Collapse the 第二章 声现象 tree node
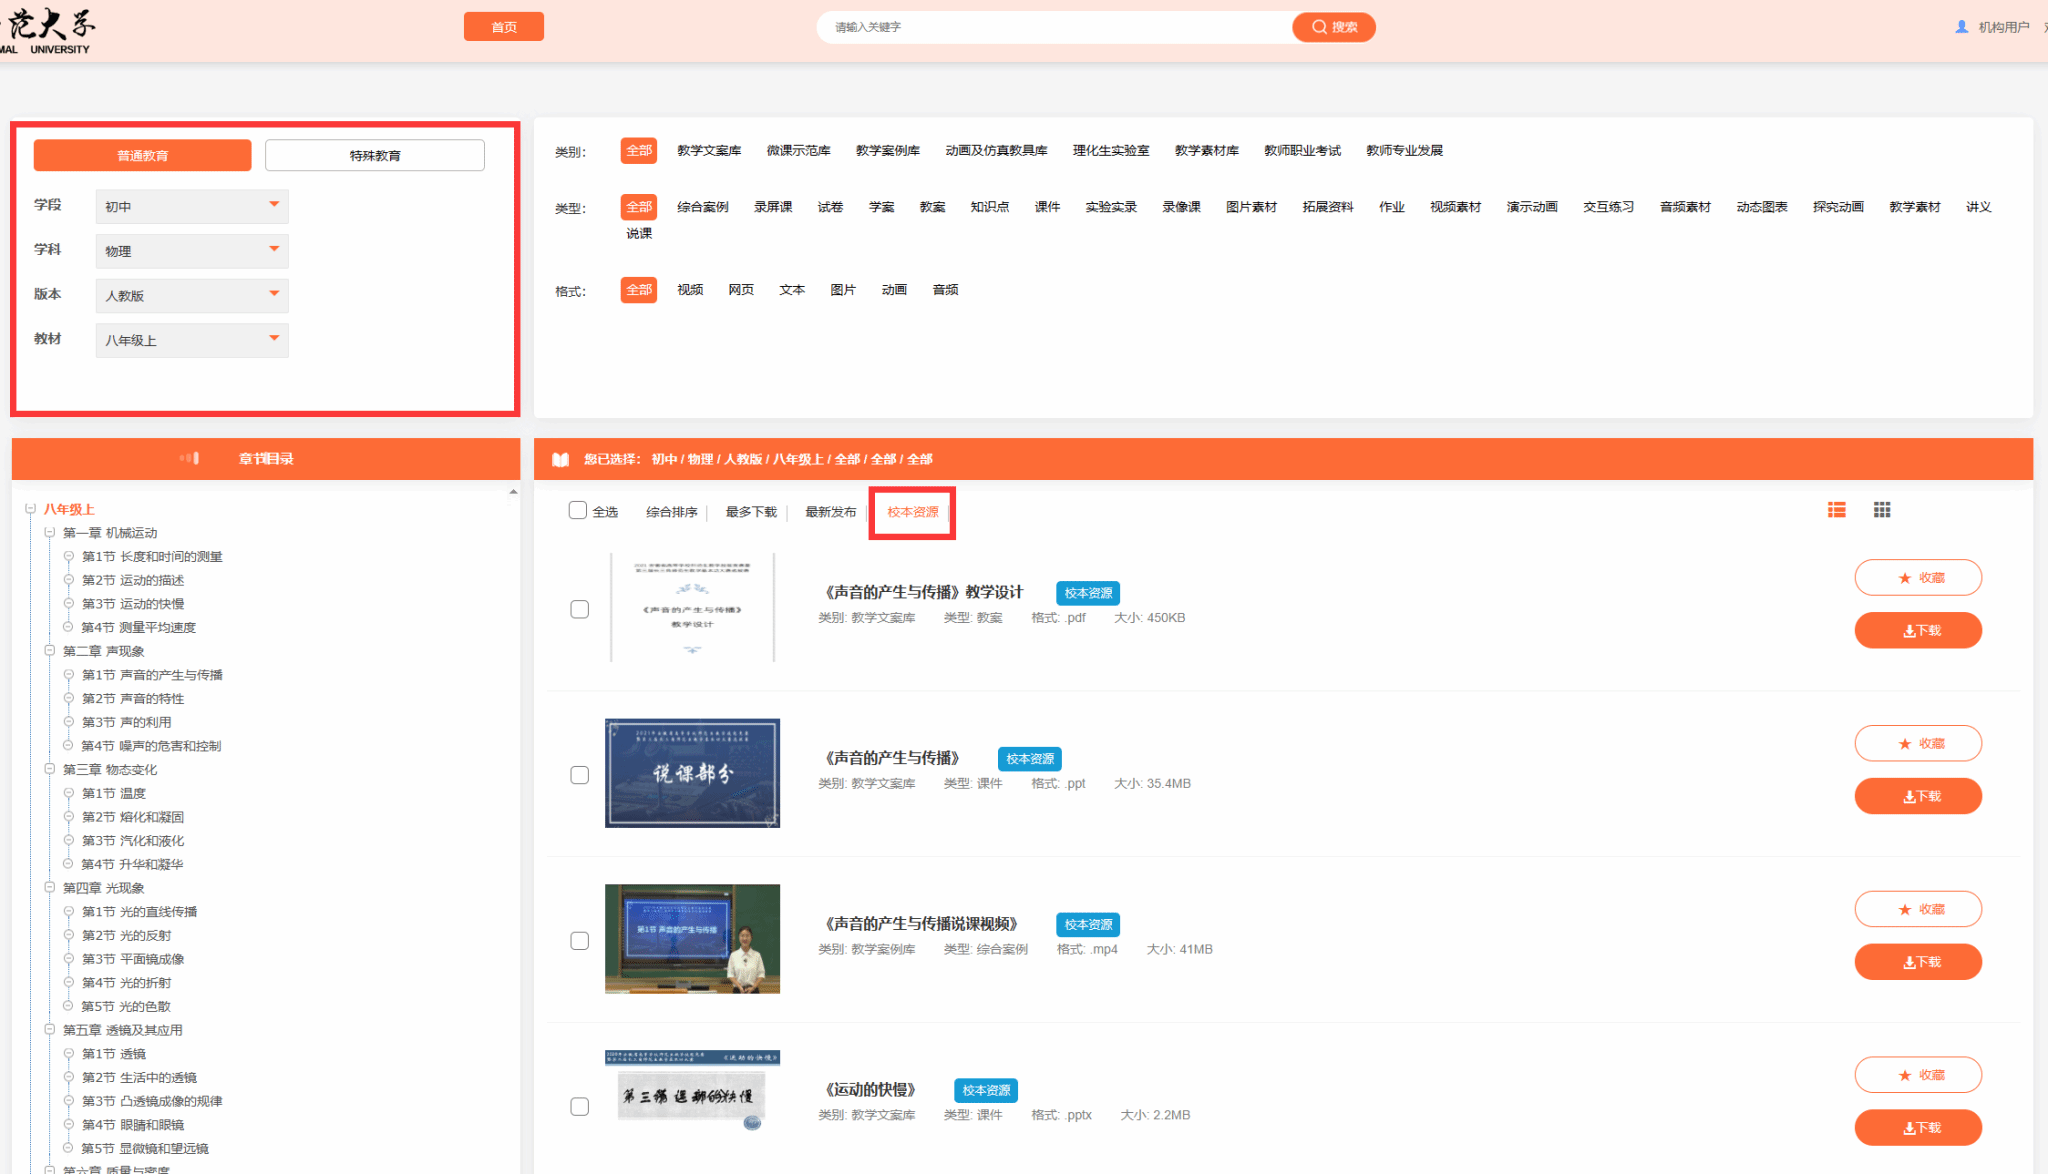 click(49, 651)
